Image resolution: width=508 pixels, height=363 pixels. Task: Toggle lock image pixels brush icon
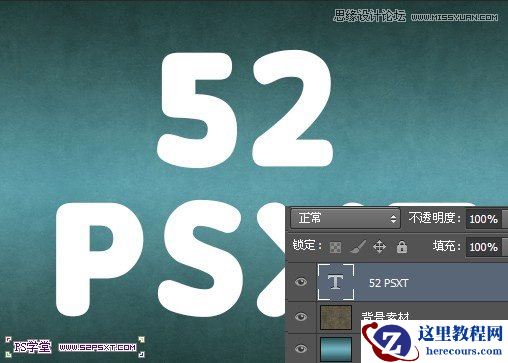click(x=358, y=247)
